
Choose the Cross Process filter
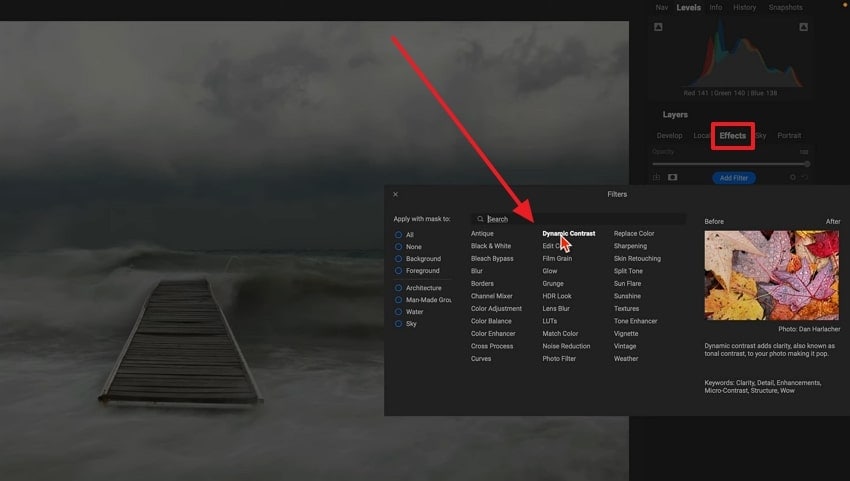pyautogui.click(x=492, y=346)
